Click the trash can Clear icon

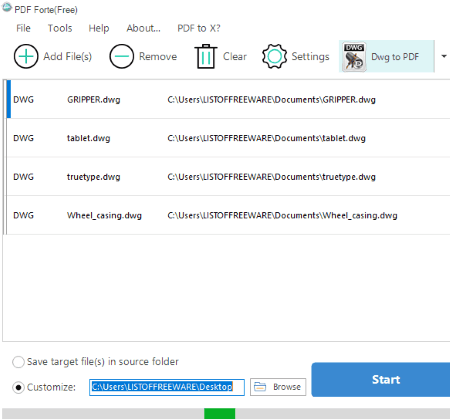[x=206, y=56]
